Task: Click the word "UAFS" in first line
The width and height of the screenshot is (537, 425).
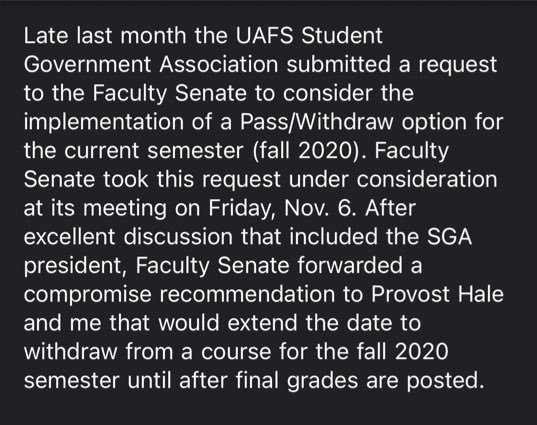Action: pyautogui.click(x=264, y=36)
